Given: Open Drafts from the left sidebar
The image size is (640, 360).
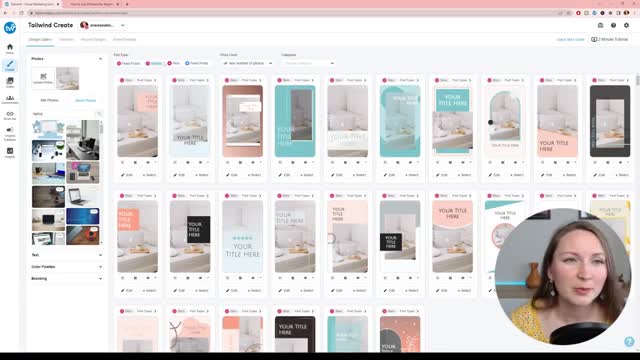Looking at the screenshot, I should pos(10,82).
